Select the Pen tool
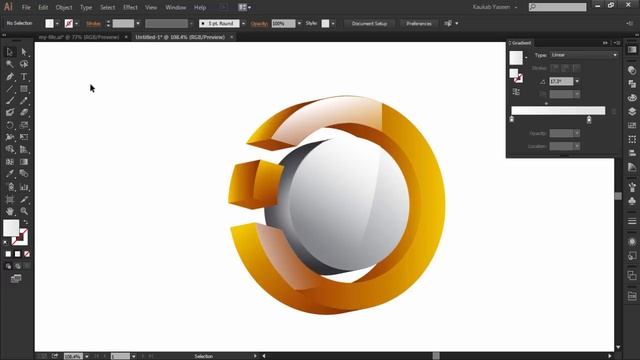The height and width of the screenshot is (360, 640). tap(10, 76)
